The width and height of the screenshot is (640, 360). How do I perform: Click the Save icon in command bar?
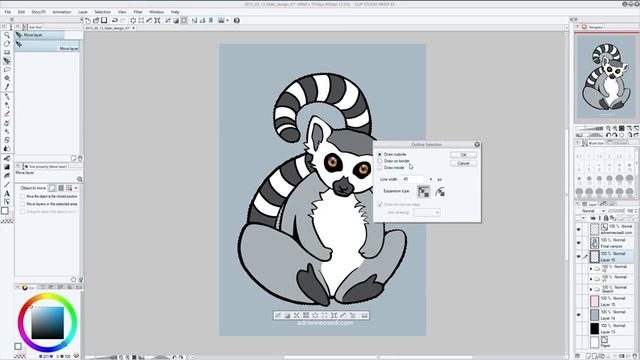pyautogui.click(x=104, y=20)
